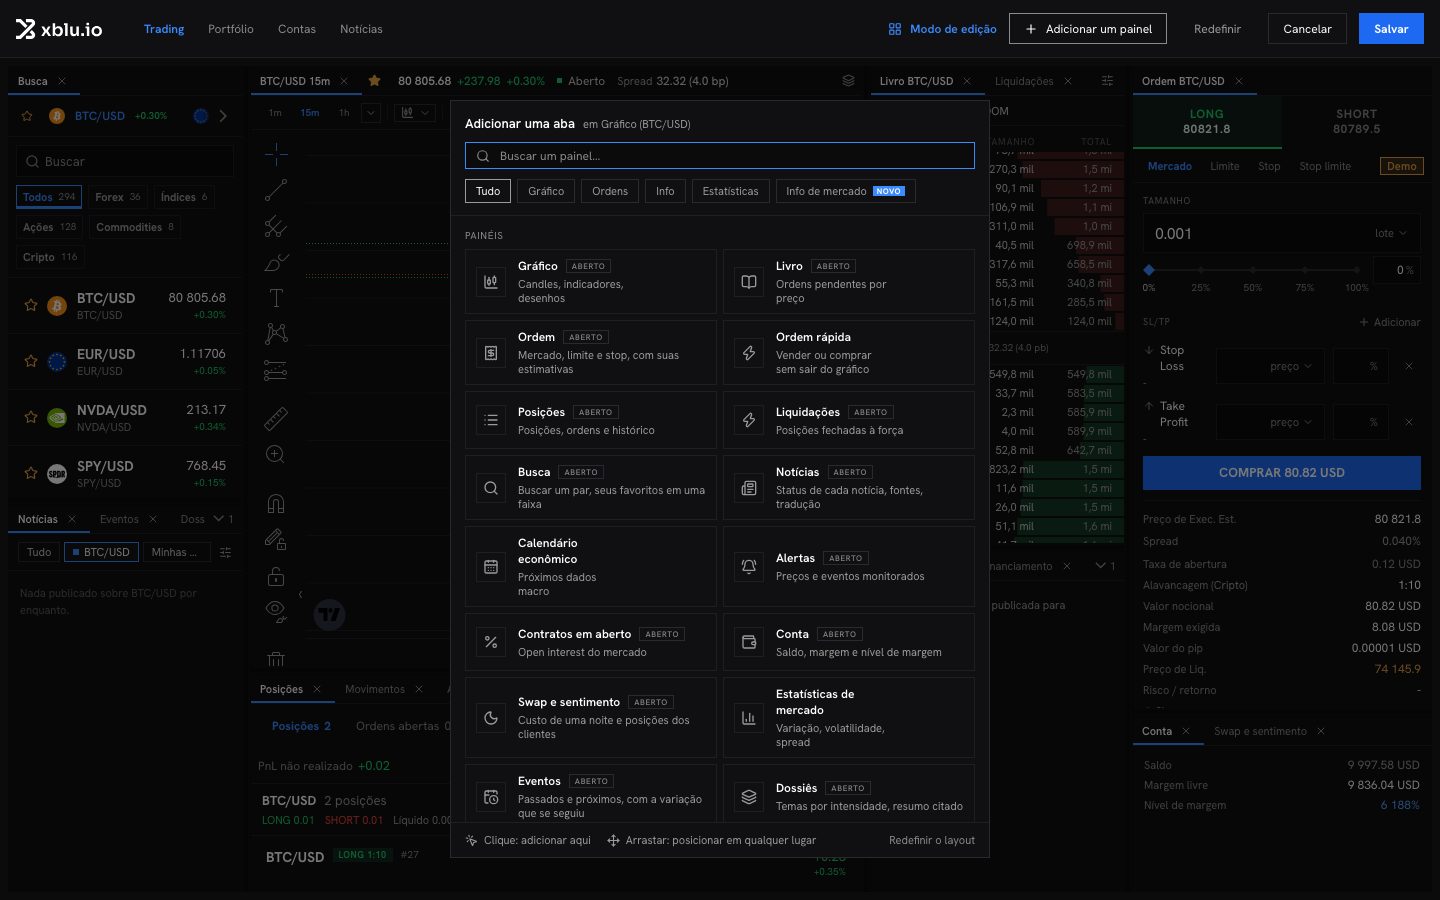Image resolution: width=1440 pixels, height=900 pixels.
Task: Open the lote unit dropdown
Action: [x=1391, y=233]
